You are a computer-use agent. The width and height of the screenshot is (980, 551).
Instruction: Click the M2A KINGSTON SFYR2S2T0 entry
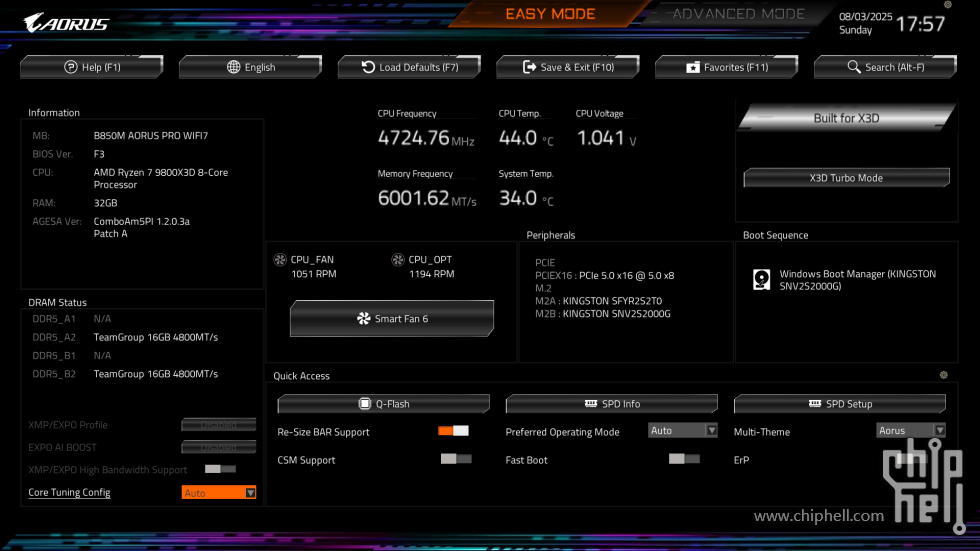(x=598, y=300)
